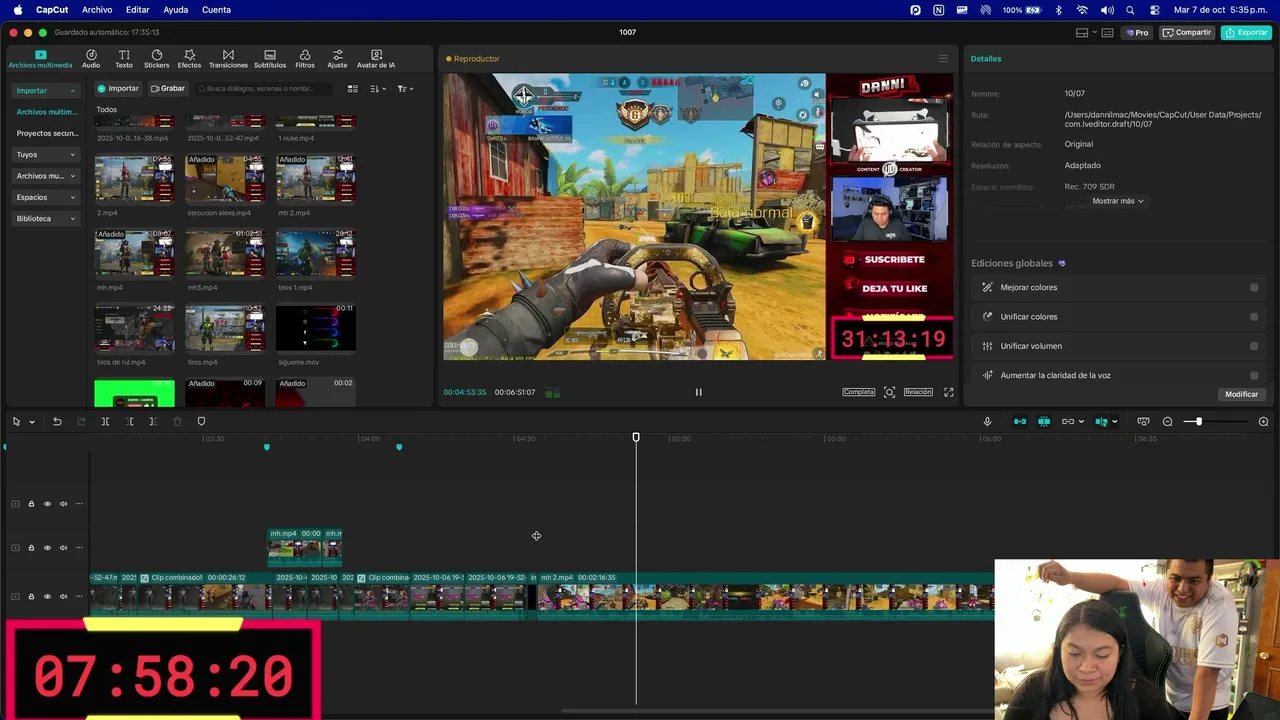Open player panel menu icon
Viewport: 1280px width, 720px height.
point(942,59)
